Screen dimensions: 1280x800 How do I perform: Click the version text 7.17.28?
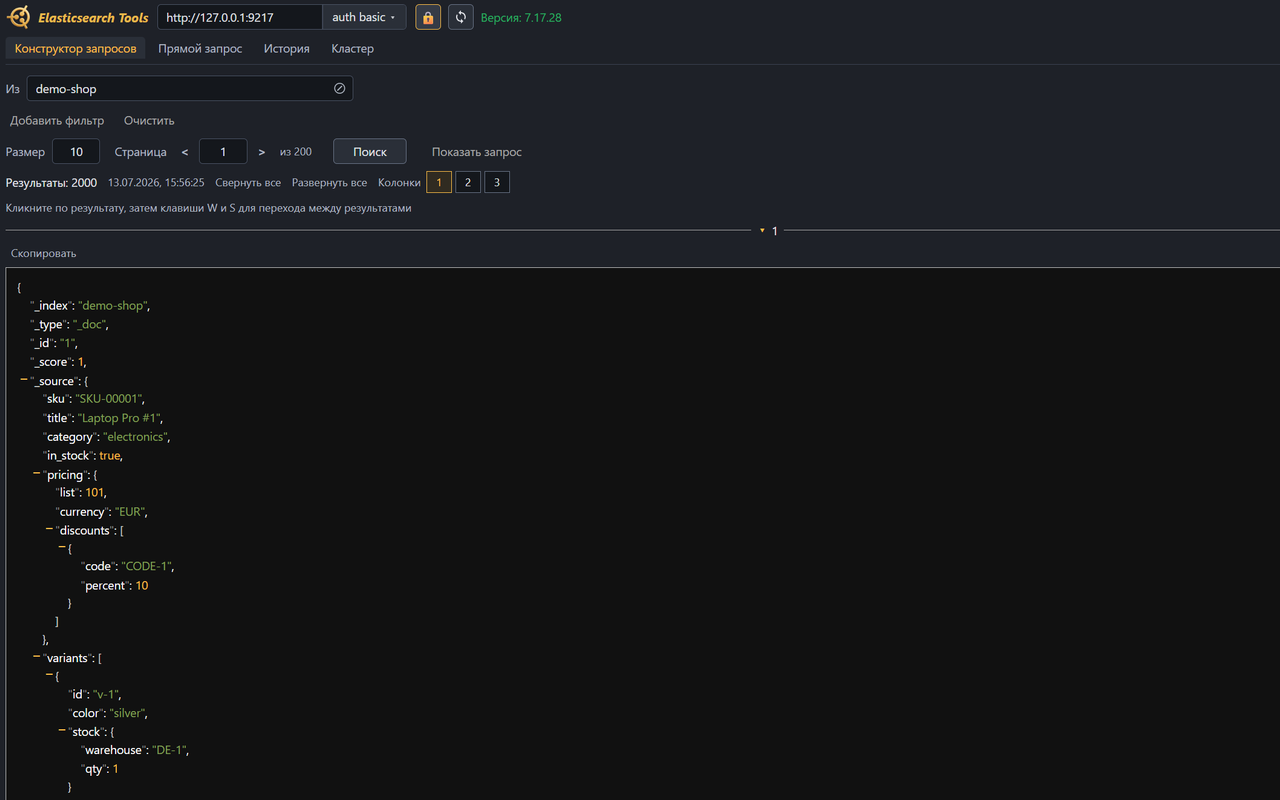[521, 18]
